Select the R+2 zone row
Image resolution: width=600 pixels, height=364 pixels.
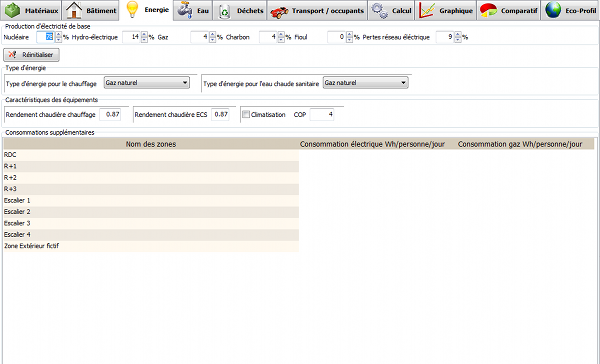(x=151, y=178)
